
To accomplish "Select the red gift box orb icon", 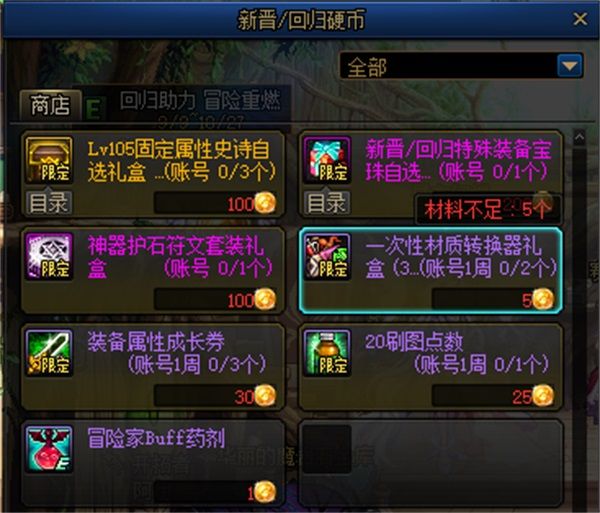I will click(327, 160).
